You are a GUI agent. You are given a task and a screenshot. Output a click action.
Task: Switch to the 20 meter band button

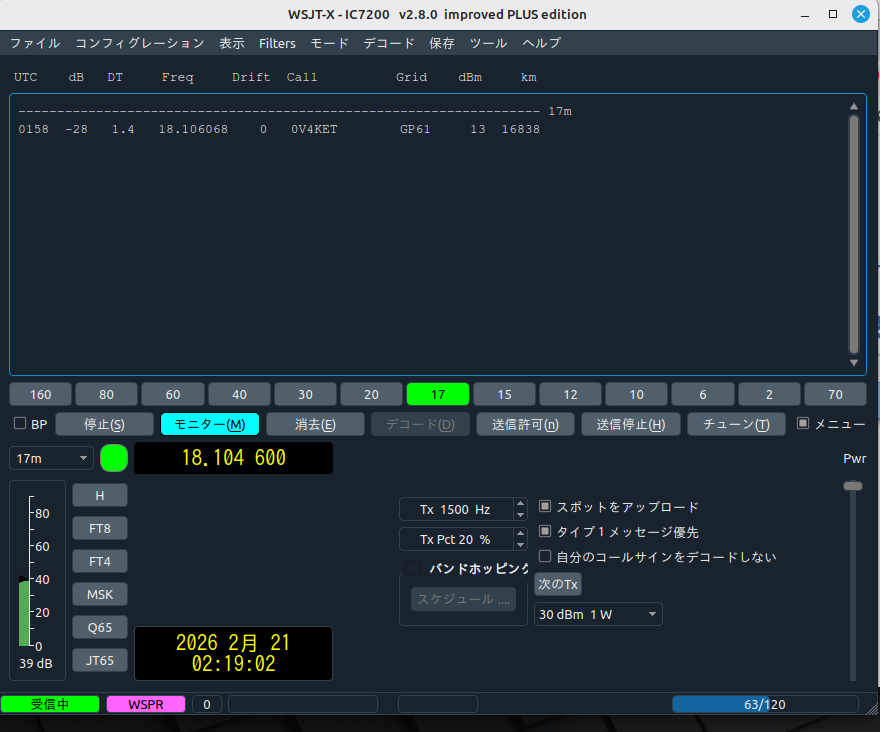[371, 394]
